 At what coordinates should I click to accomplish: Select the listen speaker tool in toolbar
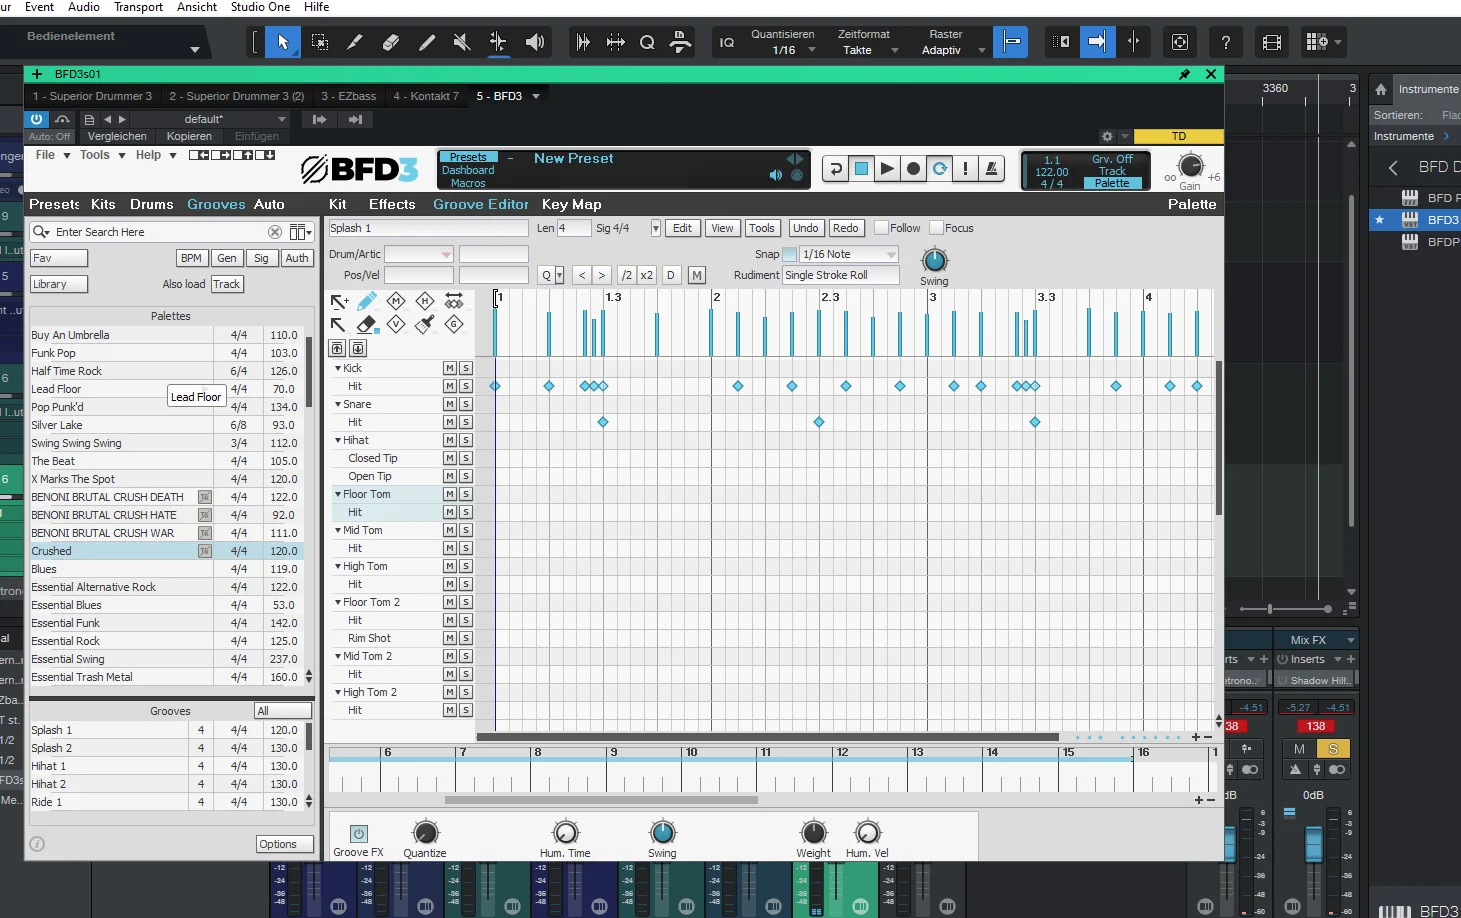click(535, 42)
